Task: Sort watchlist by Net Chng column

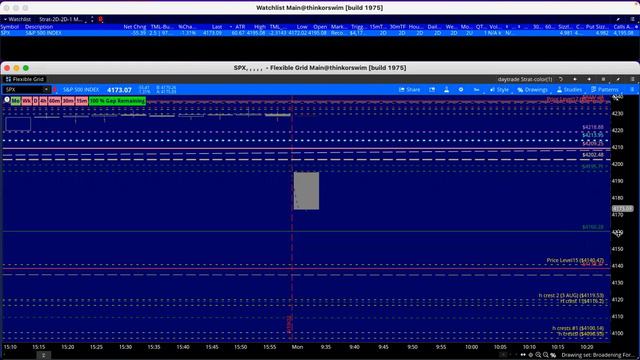Action: pyautogui.click(x=135, y=27)
